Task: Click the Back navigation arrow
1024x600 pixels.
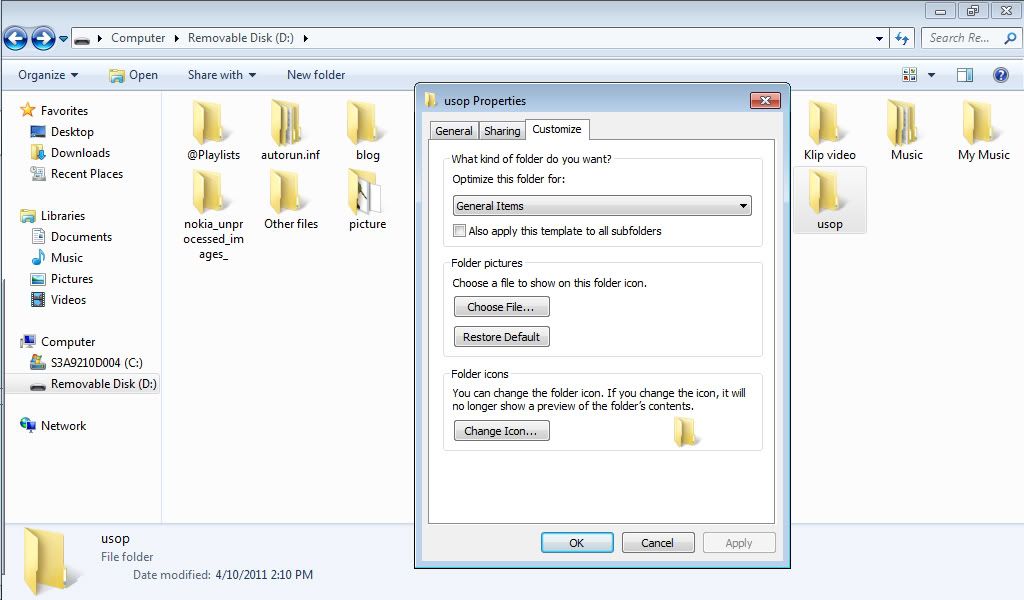Action: point(15,39)
